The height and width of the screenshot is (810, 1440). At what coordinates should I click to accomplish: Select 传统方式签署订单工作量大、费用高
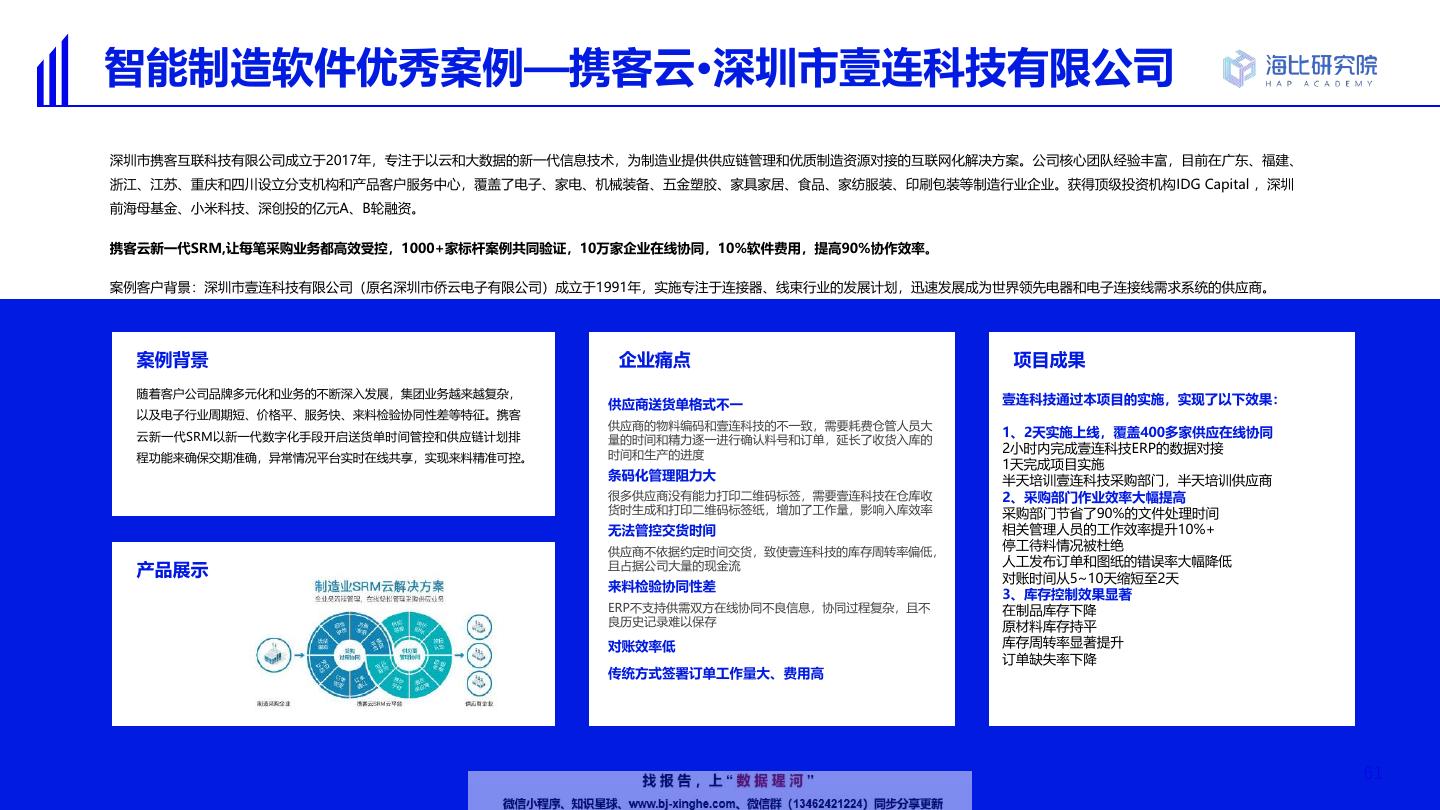pyautogui.click(x=716, y=674)
